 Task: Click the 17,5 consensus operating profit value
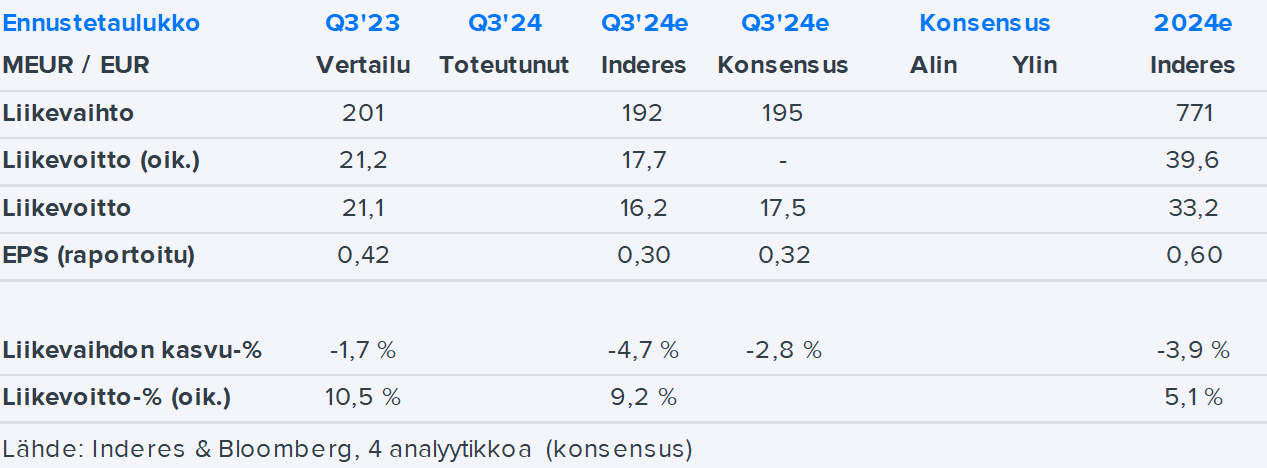click(782, 208)
